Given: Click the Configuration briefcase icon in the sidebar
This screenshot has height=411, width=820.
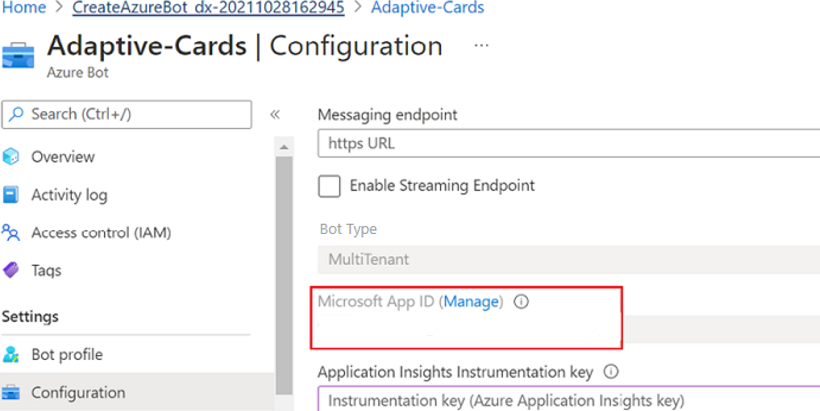Looking at the screenshot, I should pyautogui.click(x=10, y=392).
